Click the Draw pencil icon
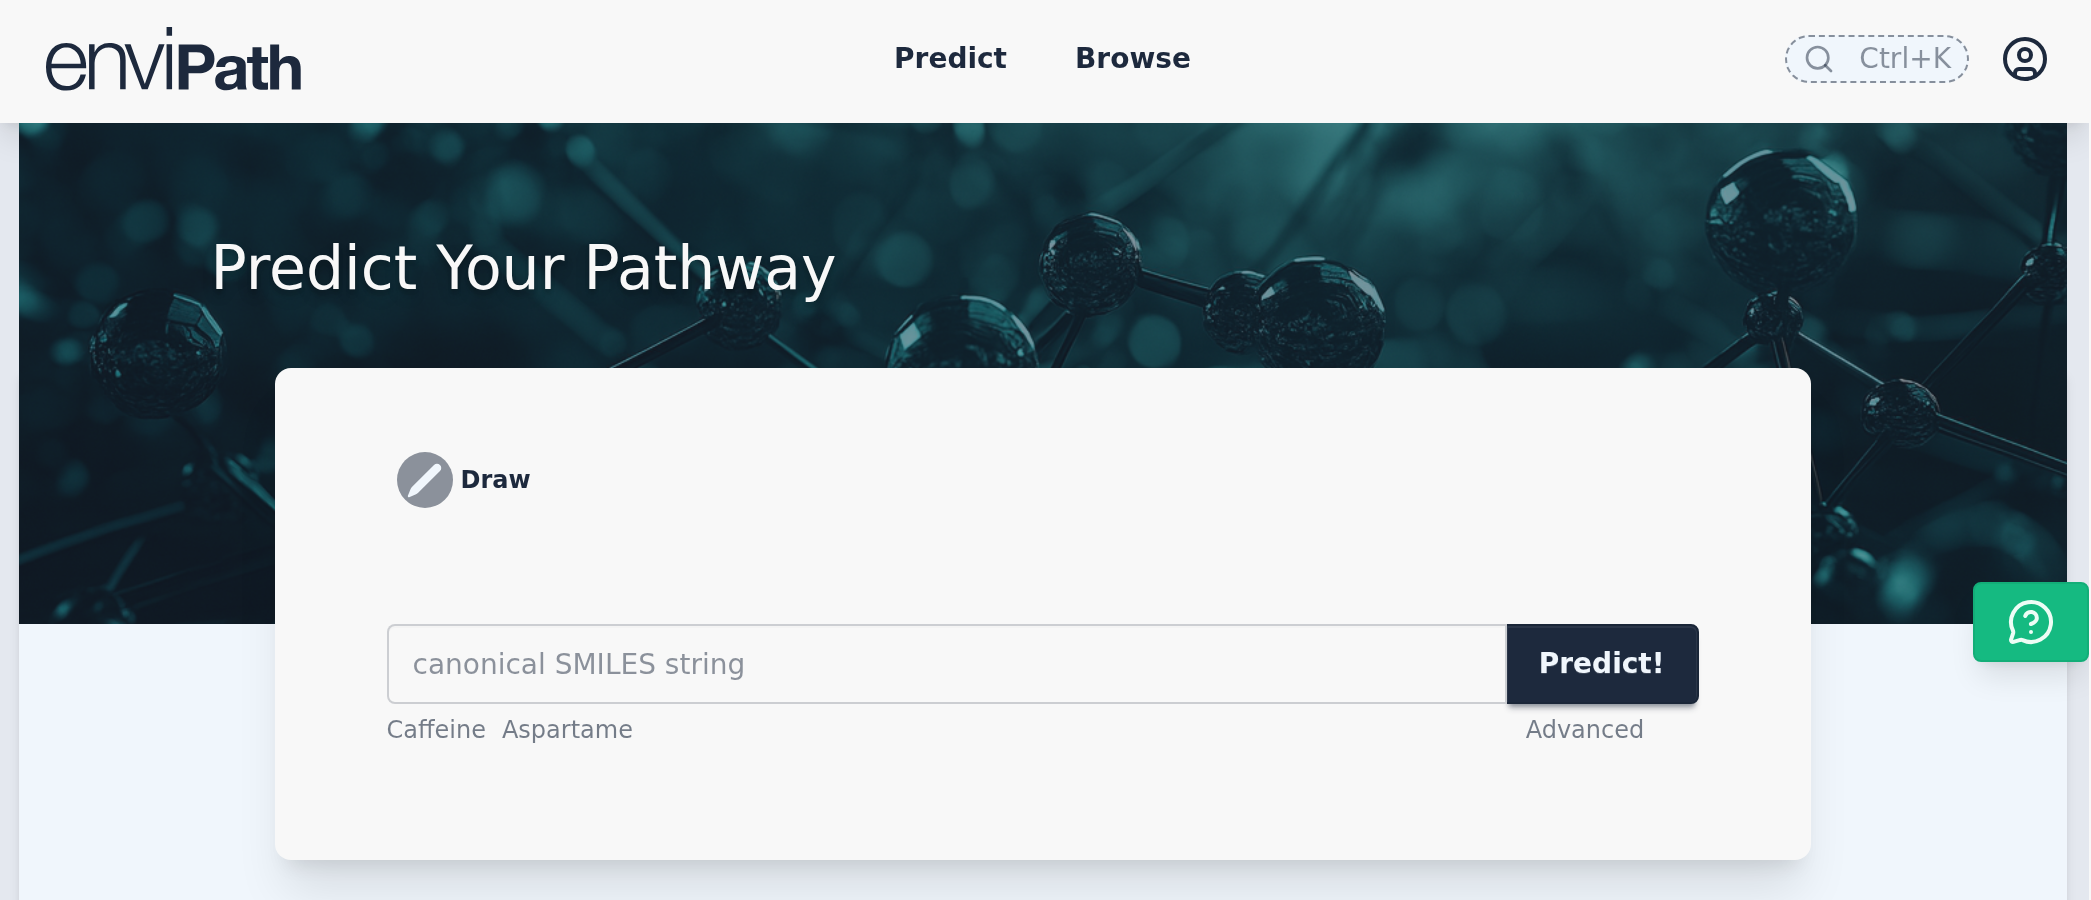Viewport: 2091px width, 900px height. 425,480
